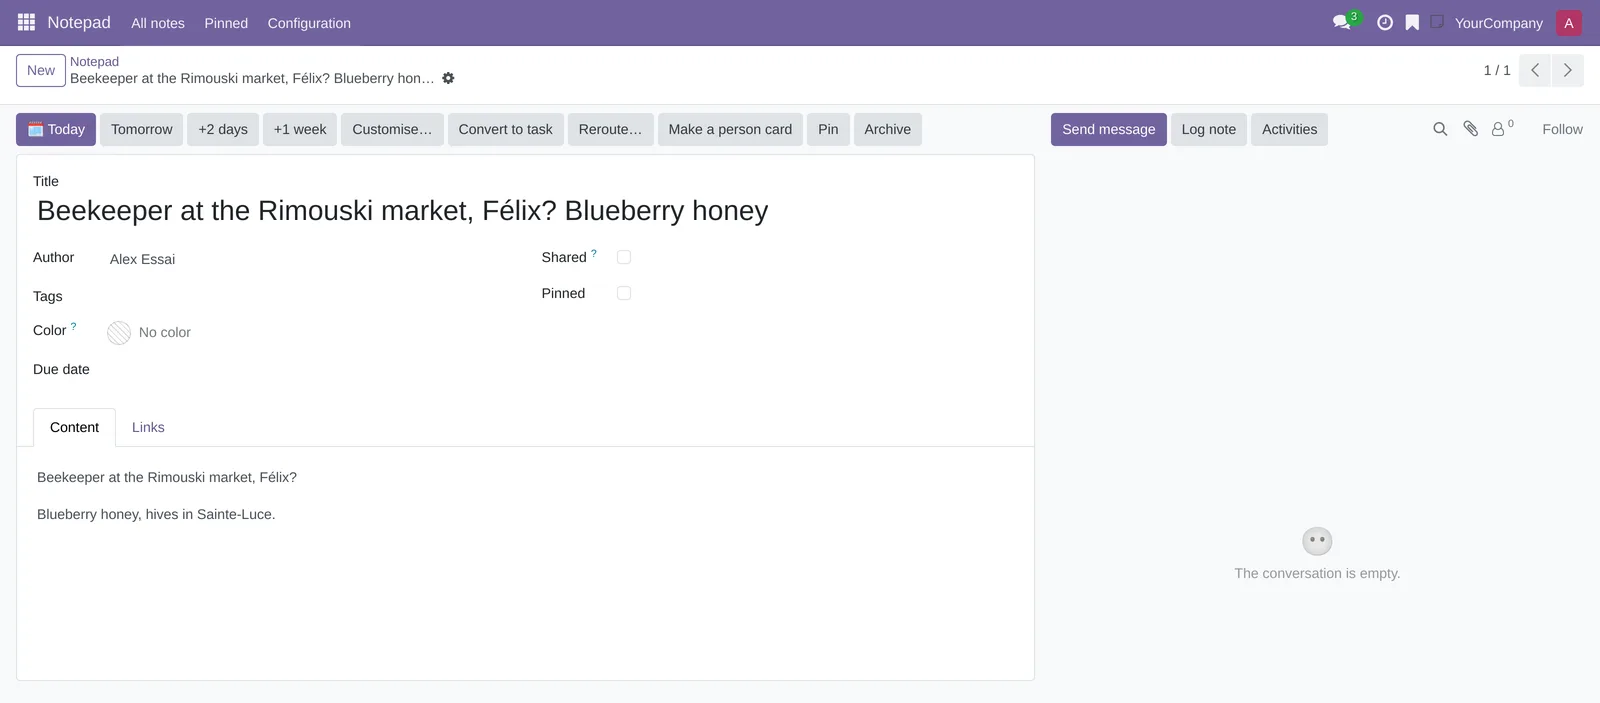Switch to the Links tab
The height and width of the screenshot is (703, 1600).
pos(148,427)
